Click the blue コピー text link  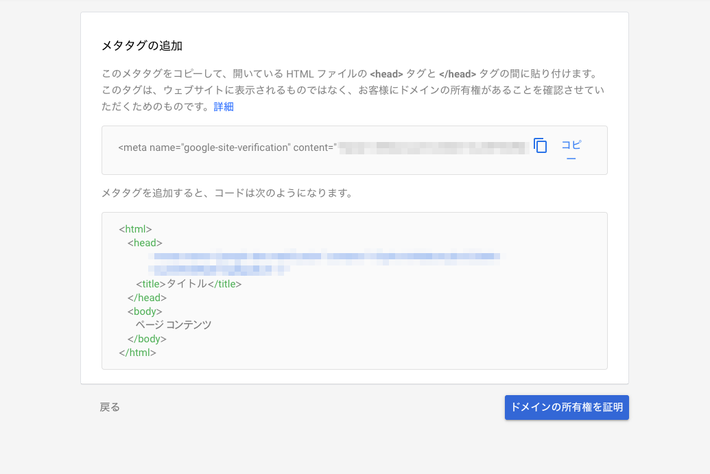tap(571, 150)
